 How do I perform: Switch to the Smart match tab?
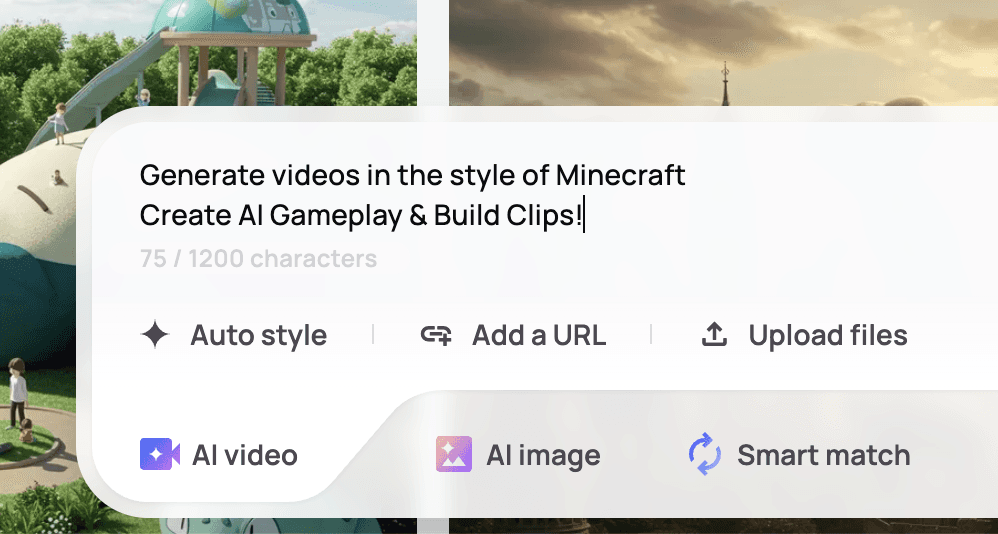(x=799, y=455)
